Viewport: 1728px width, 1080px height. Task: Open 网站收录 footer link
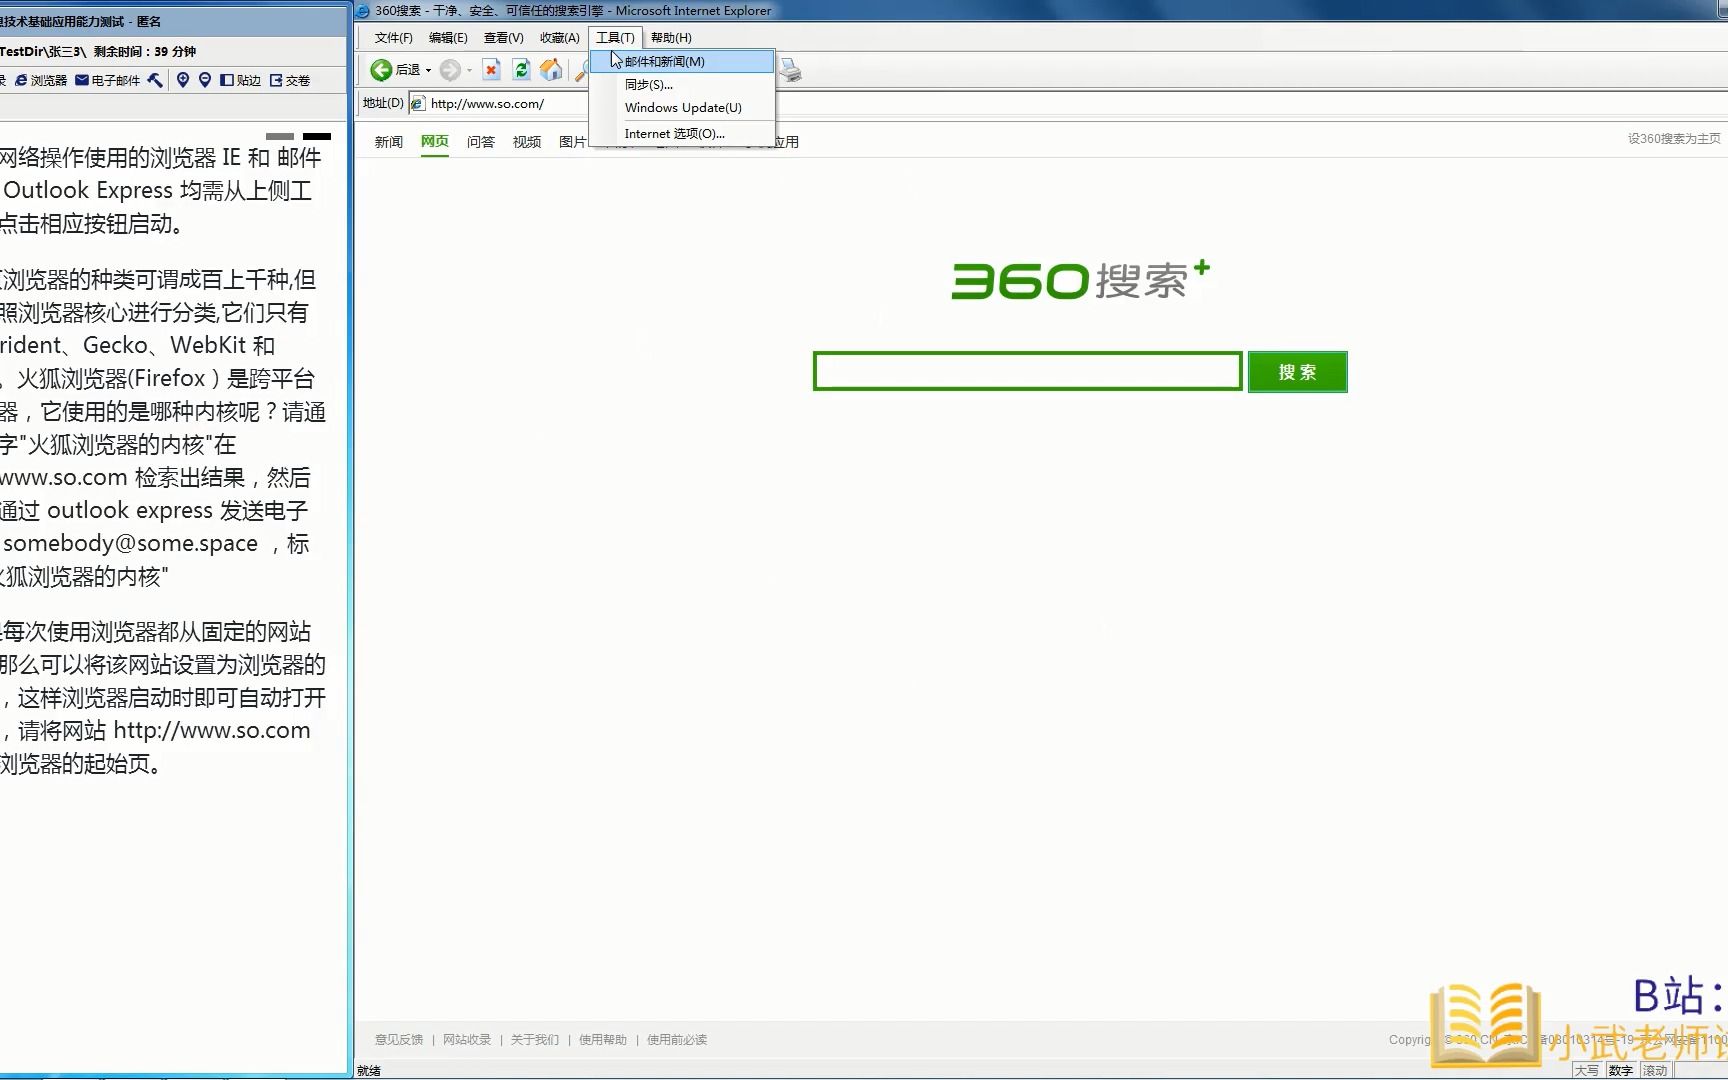(x=467, y=1040)
